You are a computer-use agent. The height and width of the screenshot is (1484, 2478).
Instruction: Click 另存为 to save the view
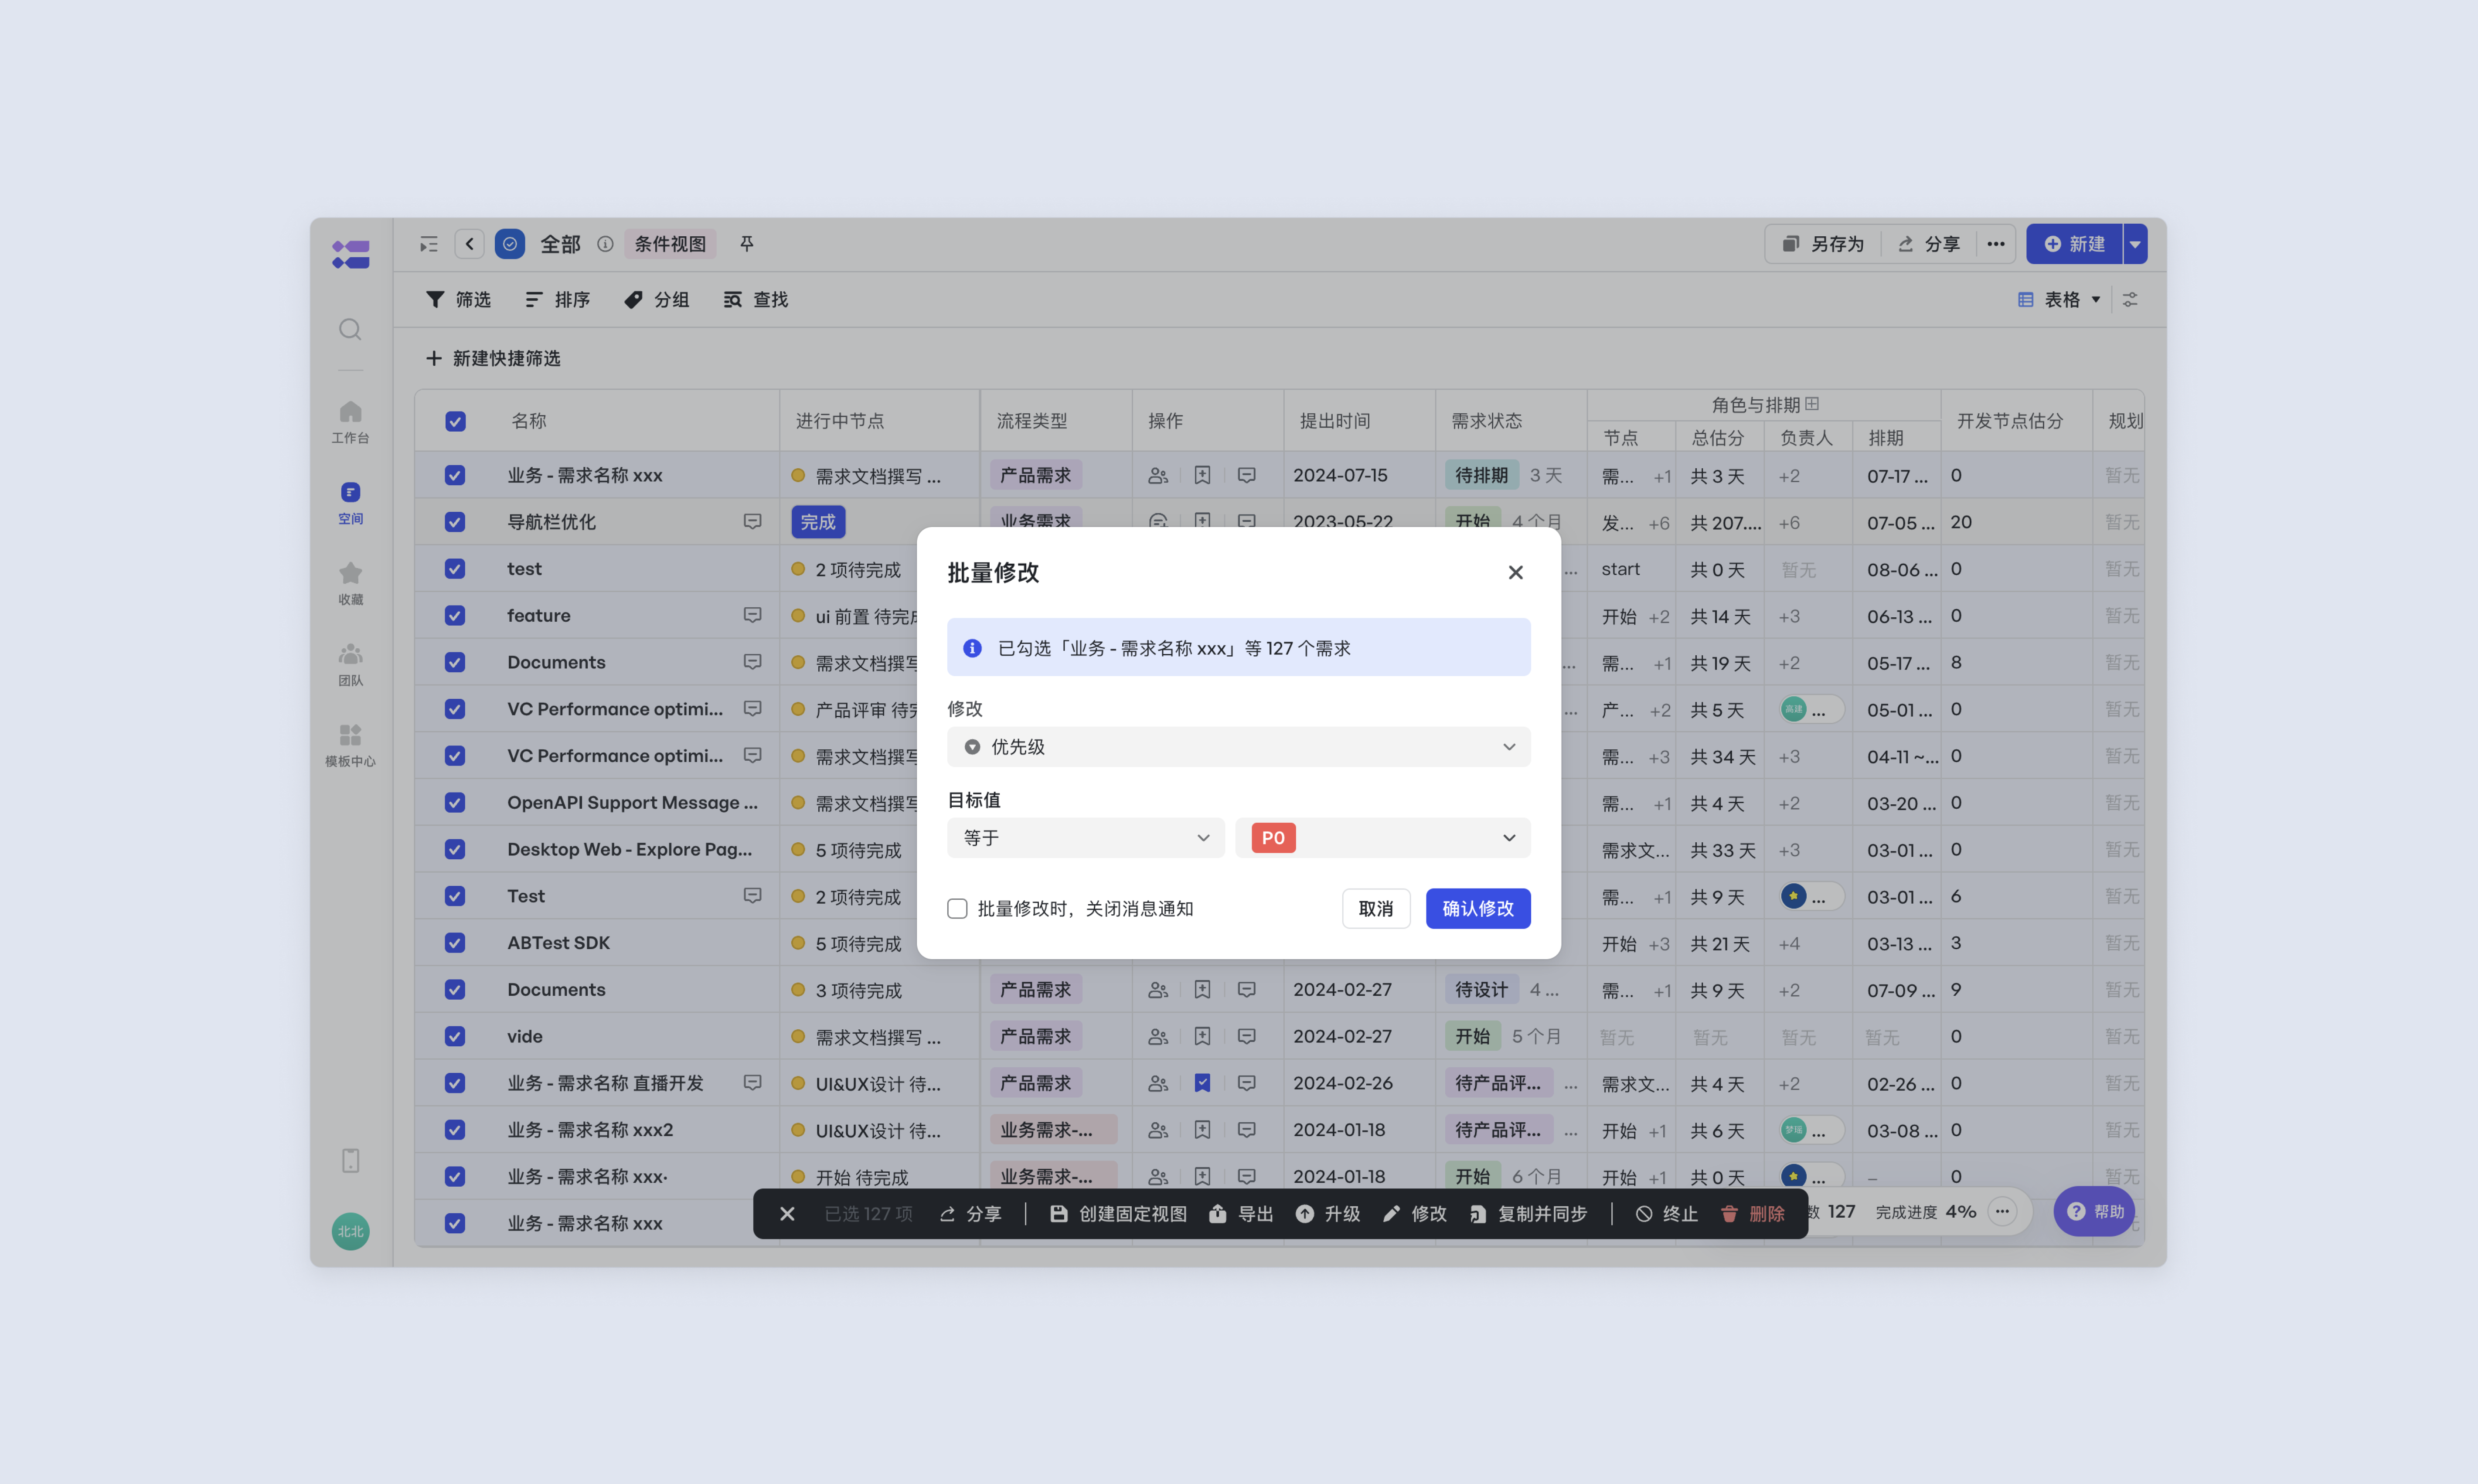click(x=1824, y=244)
